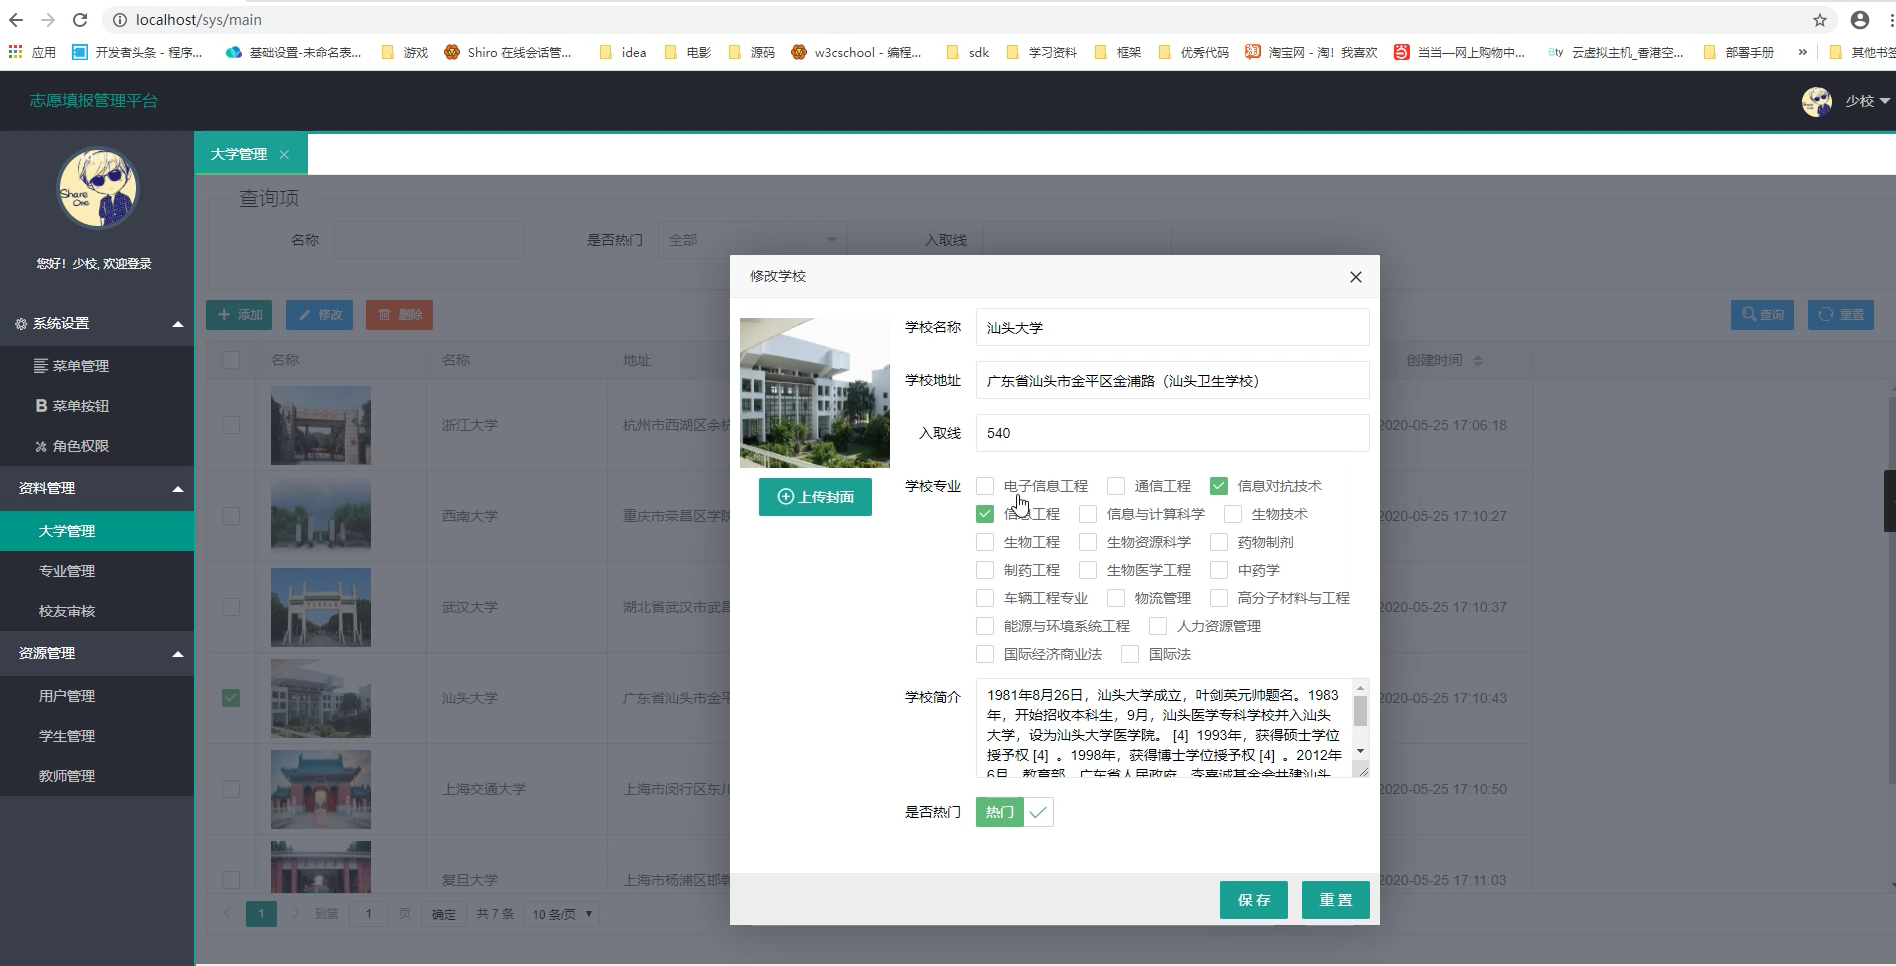Open the Apps grid bookmark icon
Screen dimensions: 1896x966
[16, 52]
